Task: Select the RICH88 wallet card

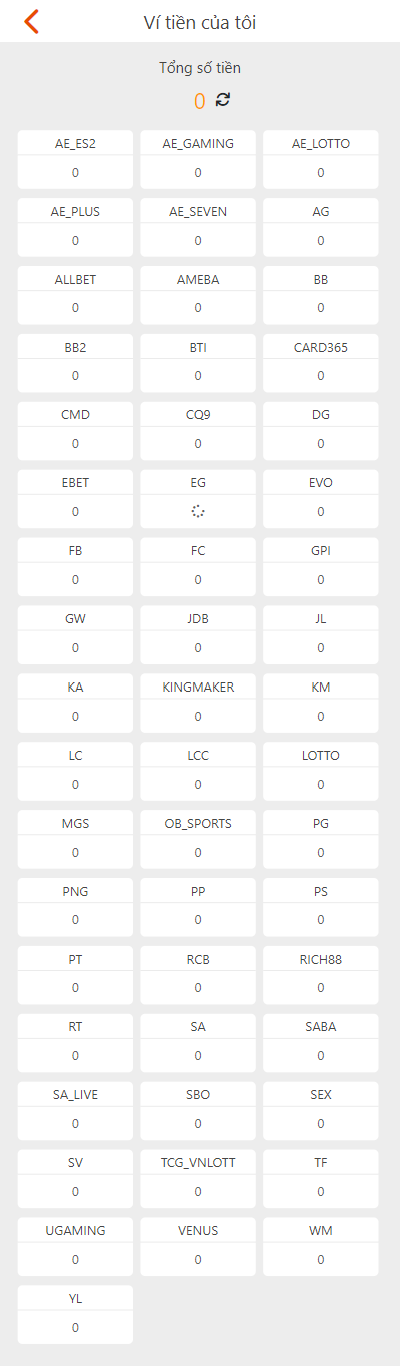Action: click(321, 975)
